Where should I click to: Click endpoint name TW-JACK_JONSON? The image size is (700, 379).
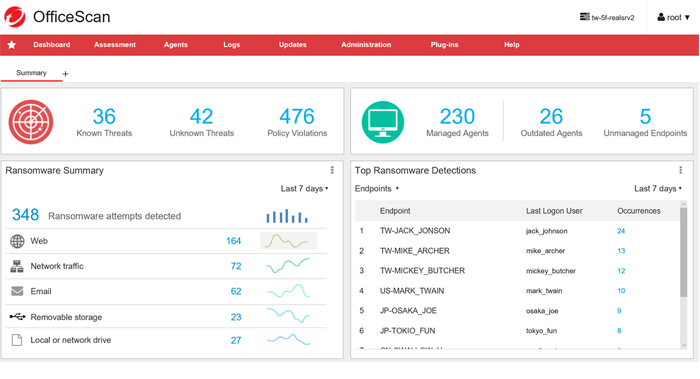coord(415,231)
